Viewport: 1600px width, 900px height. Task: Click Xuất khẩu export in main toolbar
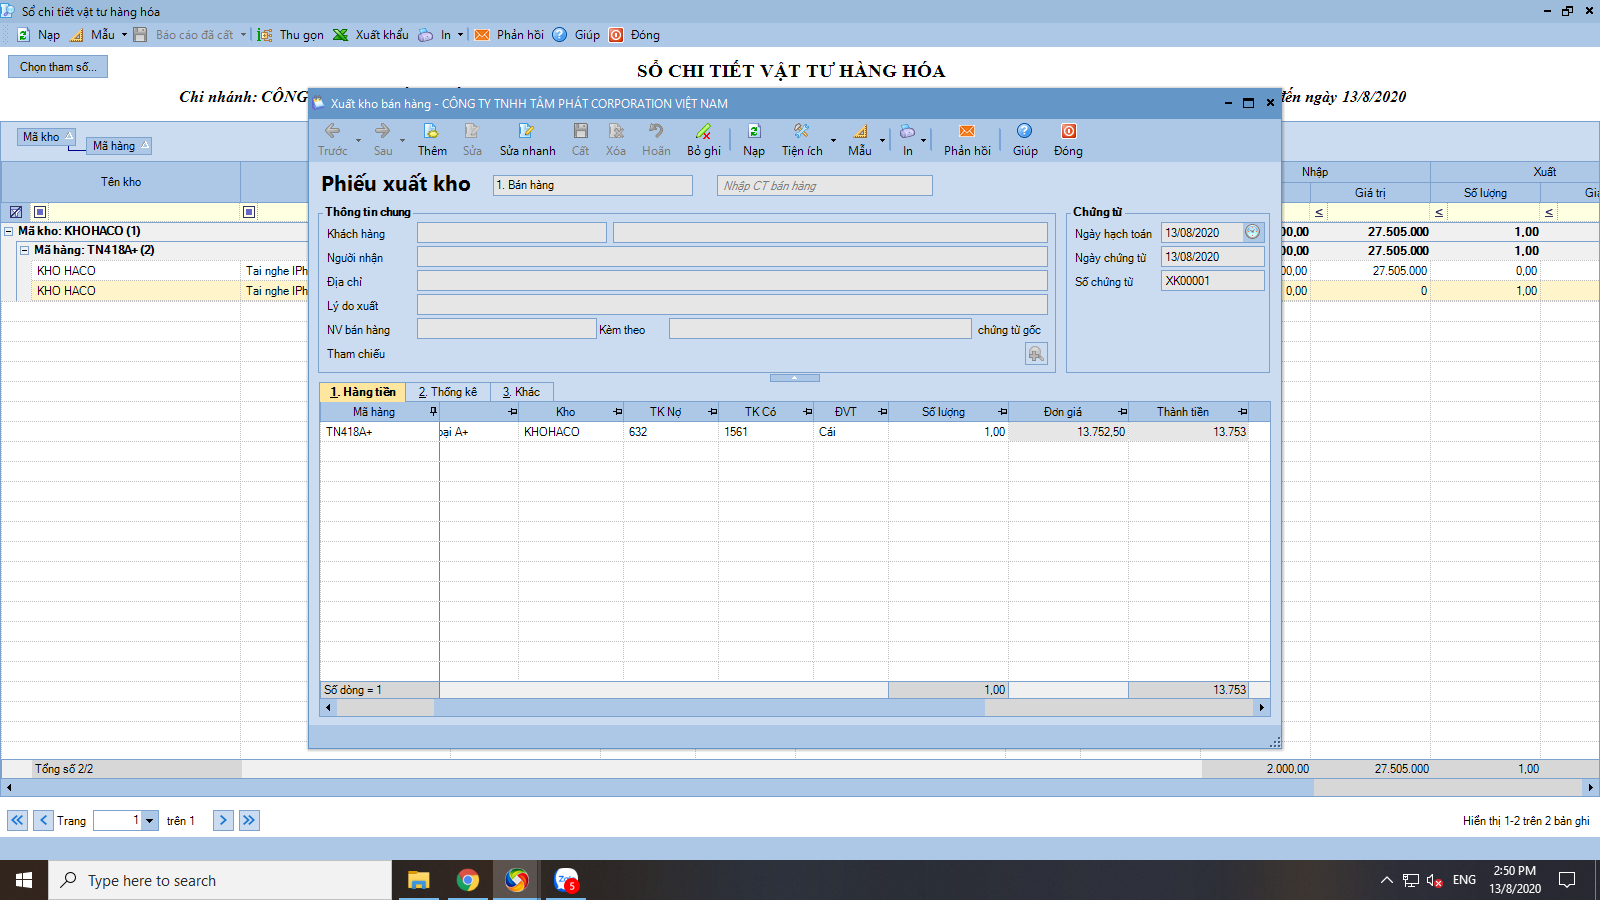point(370,35)
